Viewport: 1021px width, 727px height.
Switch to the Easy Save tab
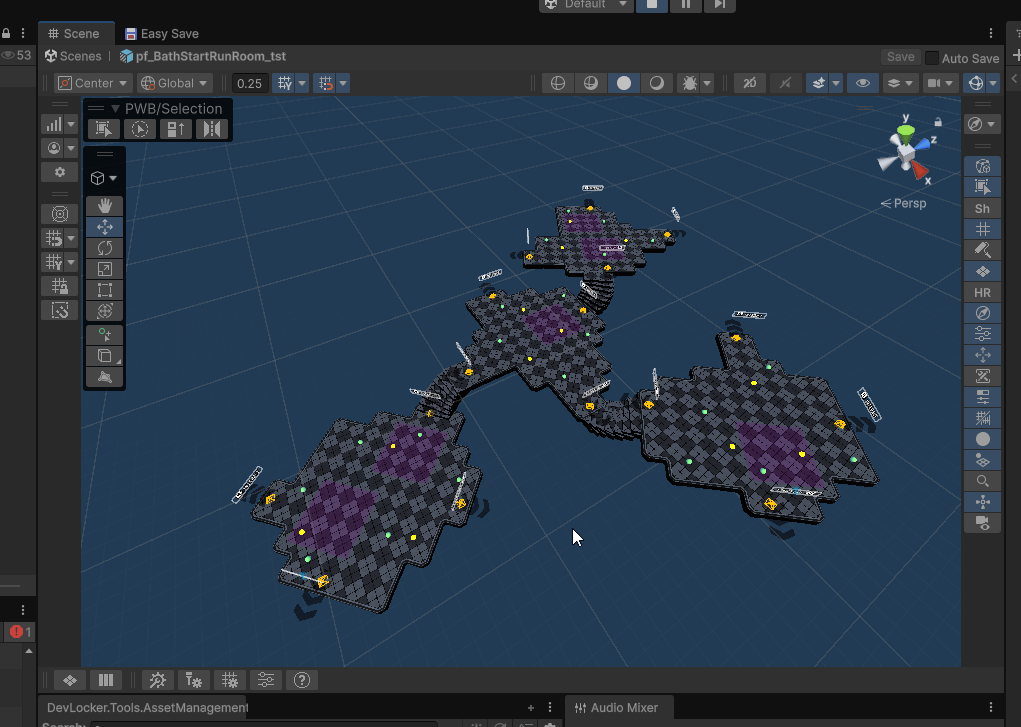(x=161, y=34)
